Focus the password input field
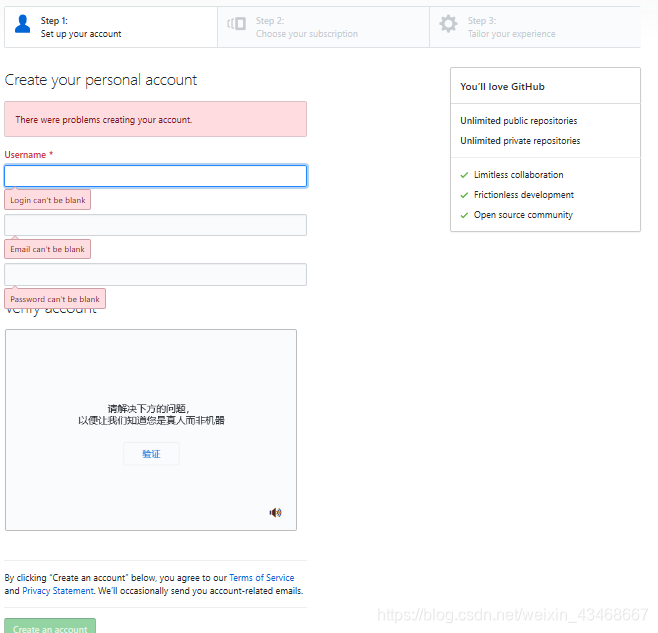This screenshot has width=658, height=633. pyautogui.click(x=156, y=275)
